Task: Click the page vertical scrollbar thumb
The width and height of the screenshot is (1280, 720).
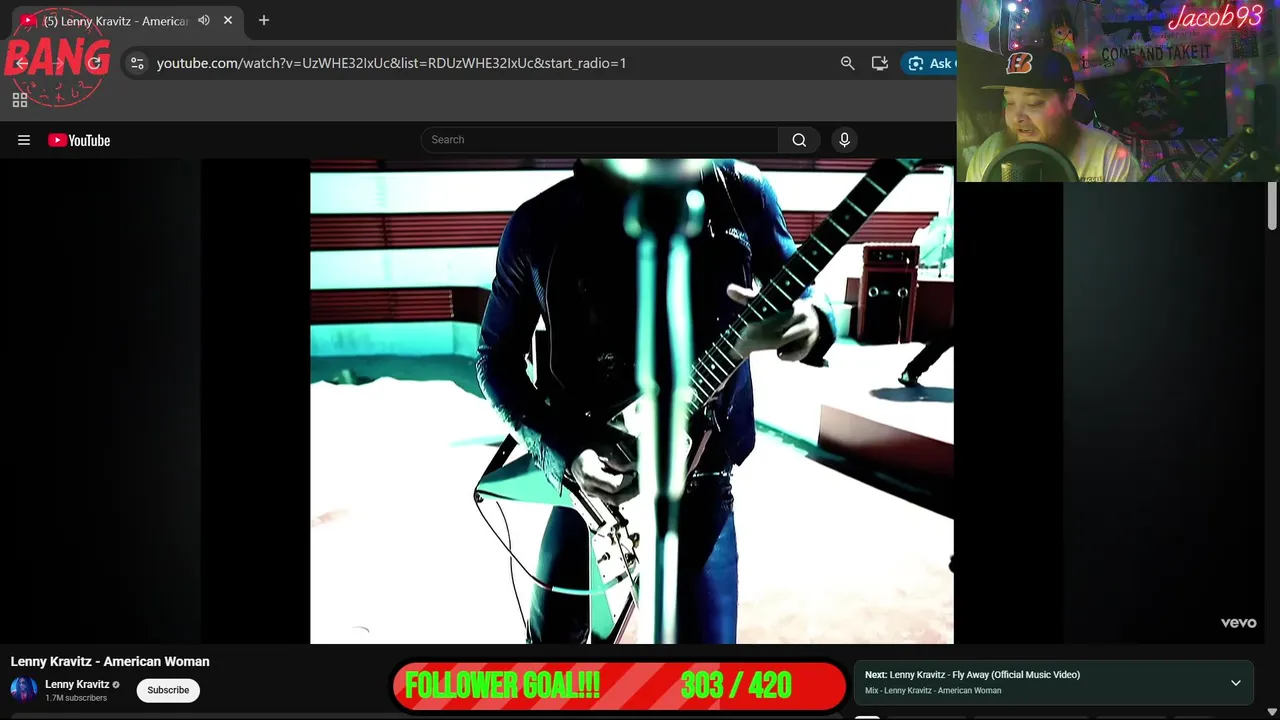Action: point(1272,206)
